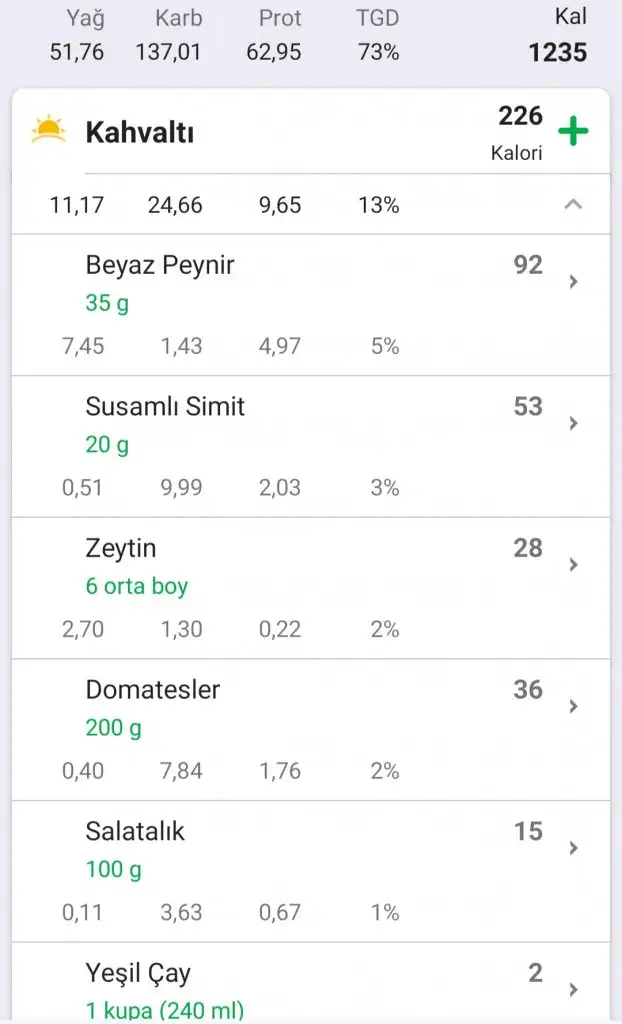The image size is (622, 1024).
Task: Open Salatalık details chevron
Action: (x=573, y=848)
